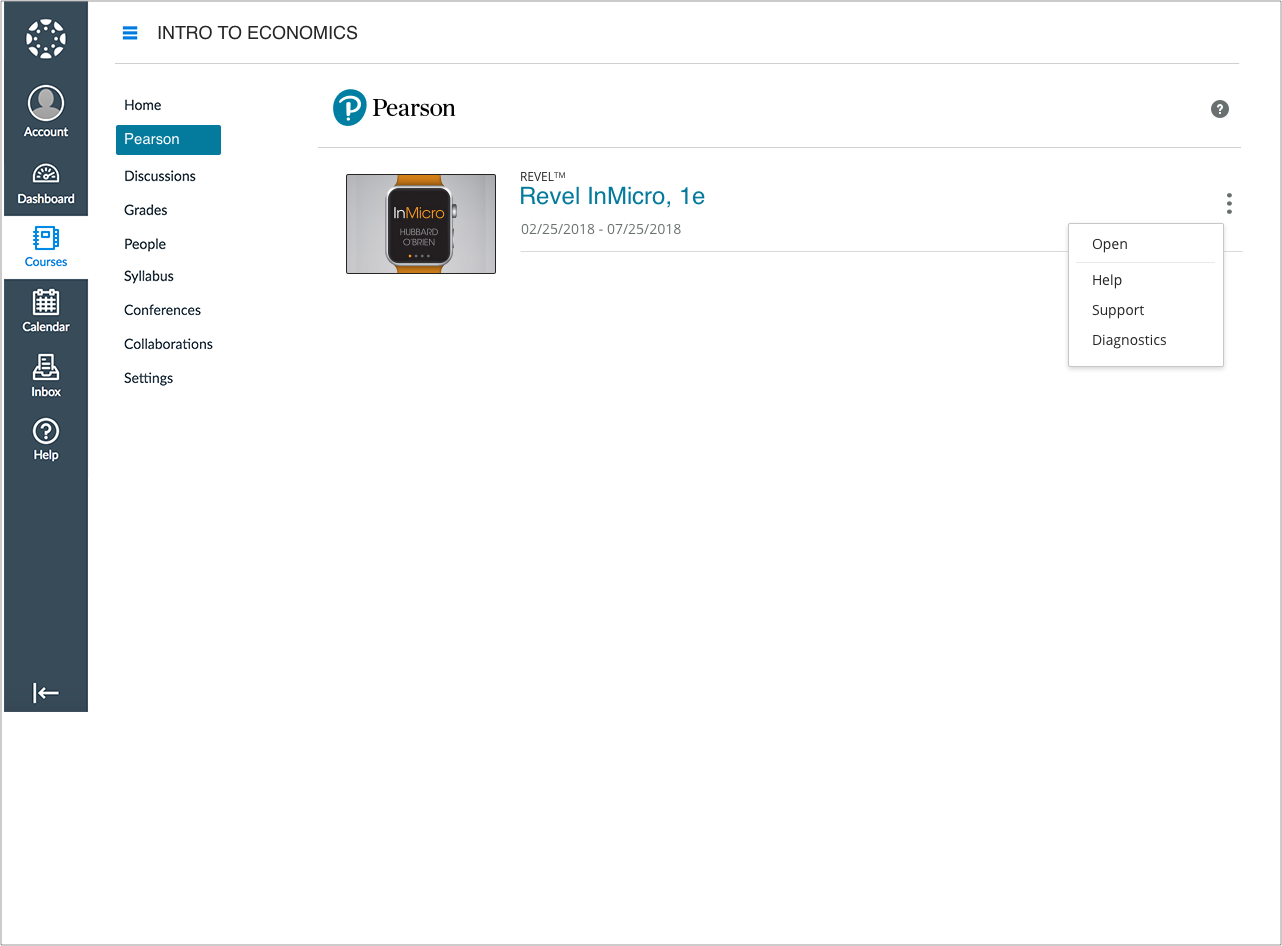Screen dimensions: 1282x946
Task: Click the Canvas logo icon
Action: (x=46, y=38)
